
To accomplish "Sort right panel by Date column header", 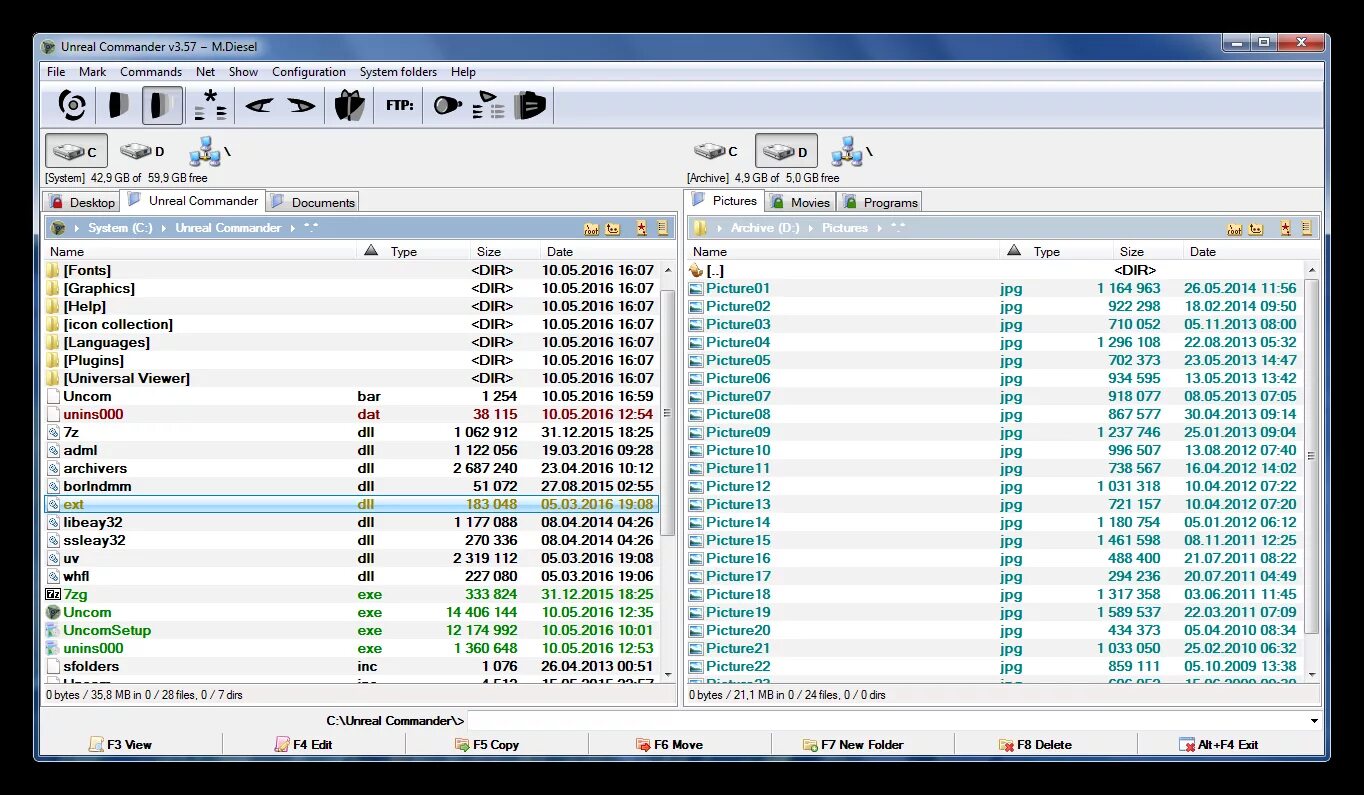I will click(x=1252, y=252).
